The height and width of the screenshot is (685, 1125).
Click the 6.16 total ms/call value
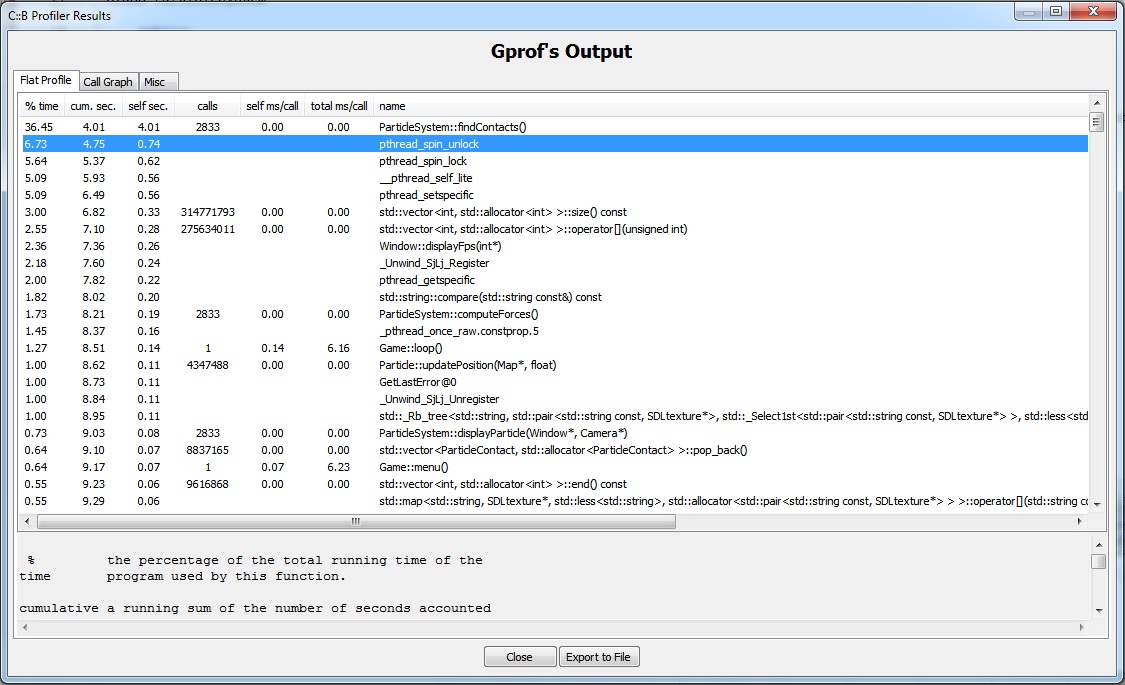(339, 349)
